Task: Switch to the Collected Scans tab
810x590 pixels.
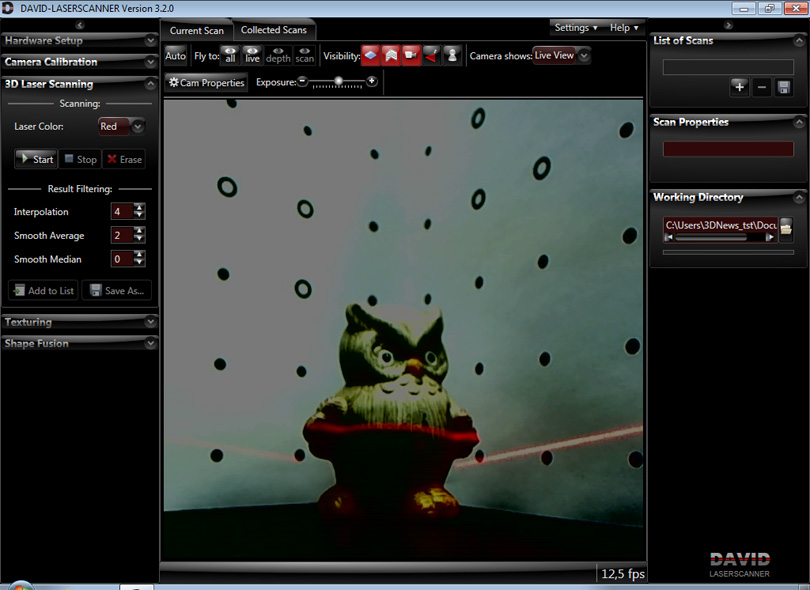Action: 274,30
